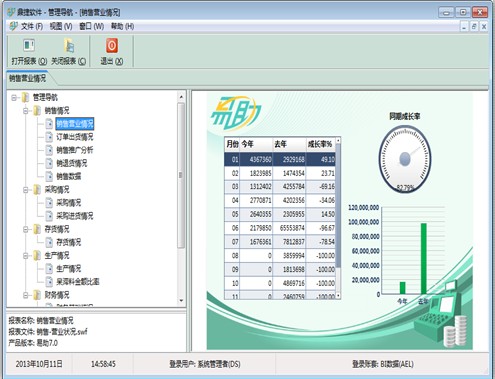This screenshot has width=495, height=379.
Task: Click the tree panel scroll-down arrow
Action: (181, 301)
